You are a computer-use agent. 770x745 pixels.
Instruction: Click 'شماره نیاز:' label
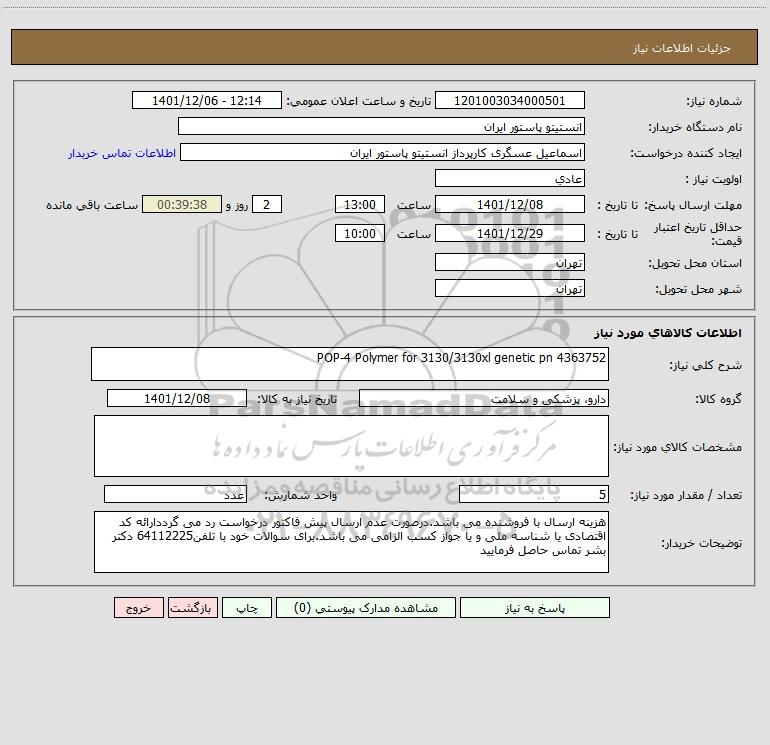pyautogui.click(x=714, y=102)
